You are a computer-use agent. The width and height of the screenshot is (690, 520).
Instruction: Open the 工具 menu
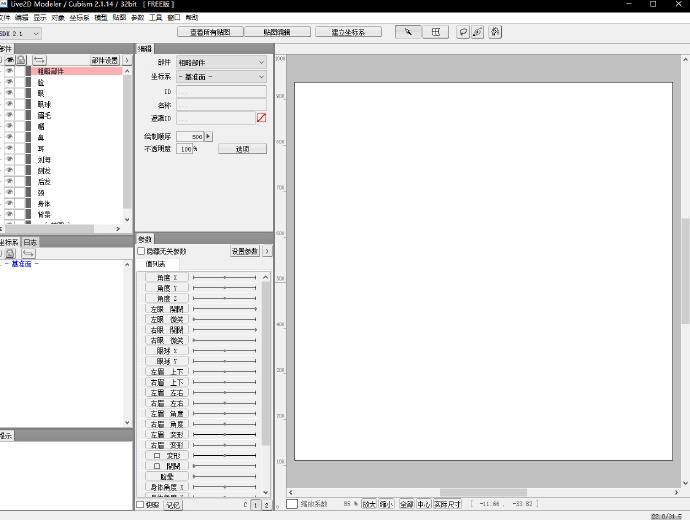pos(156,18)
